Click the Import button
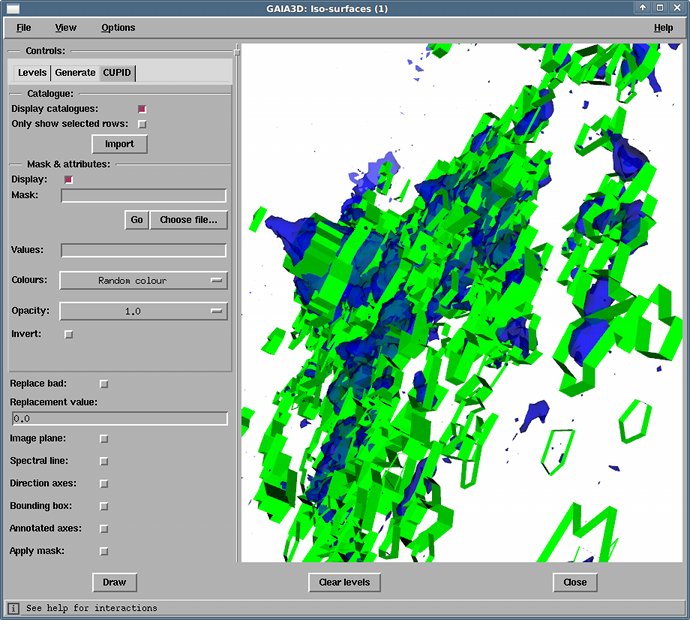The height and width of the screenshot is (620, 690). coord(119,144)
